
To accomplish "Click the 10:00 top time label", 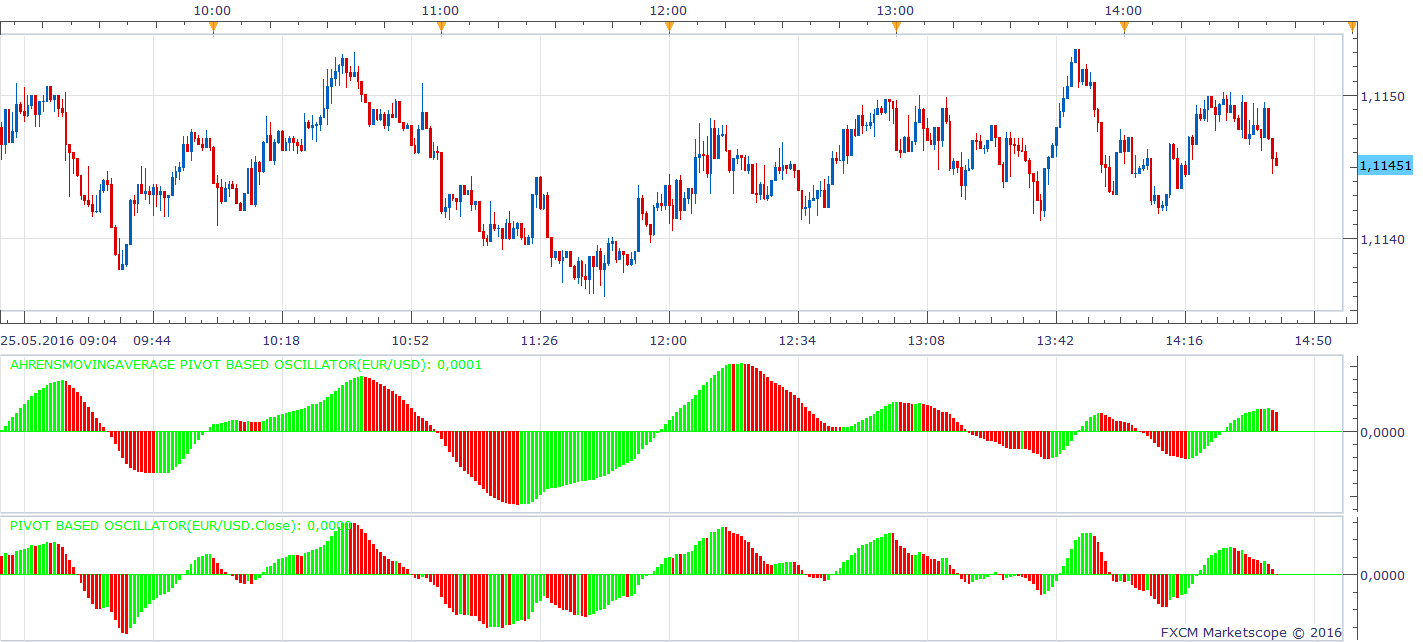I will coord(213,10).
